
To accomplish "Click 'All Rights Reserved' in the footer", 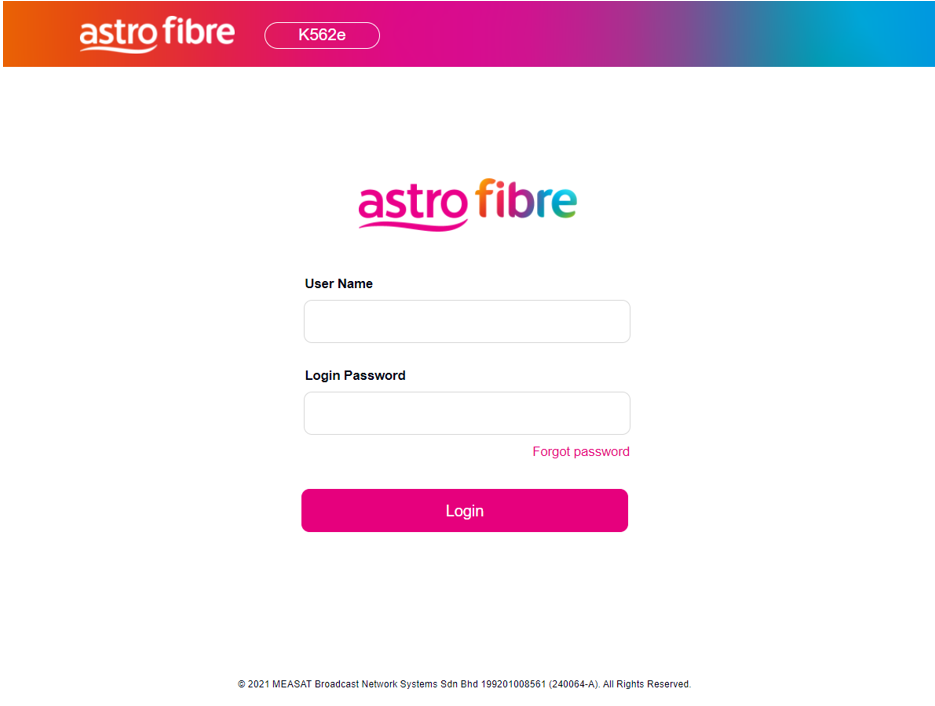I will (647, 685).
